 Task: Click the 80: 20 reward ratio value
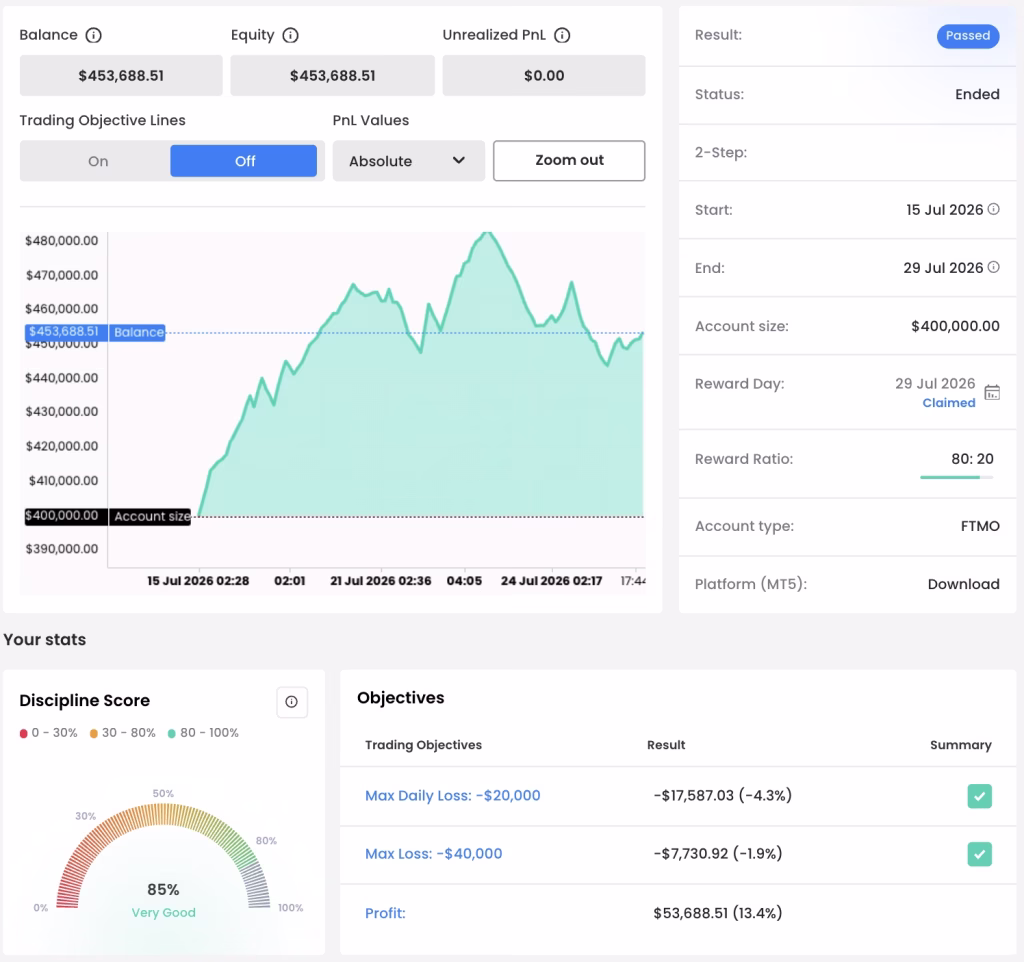972,459
